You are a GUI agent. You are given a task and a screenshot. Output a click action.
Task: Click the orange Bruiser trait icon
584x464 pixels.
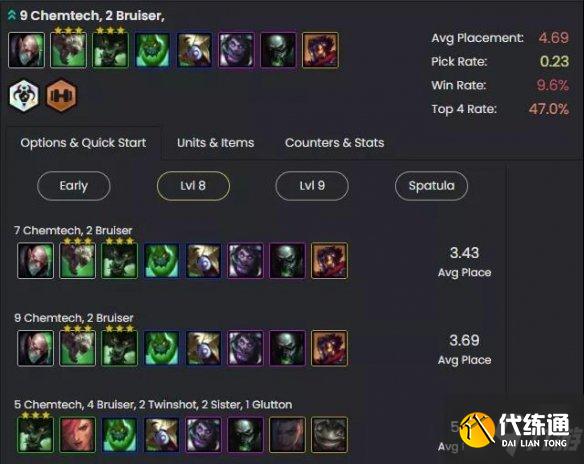tap(61, 96)
